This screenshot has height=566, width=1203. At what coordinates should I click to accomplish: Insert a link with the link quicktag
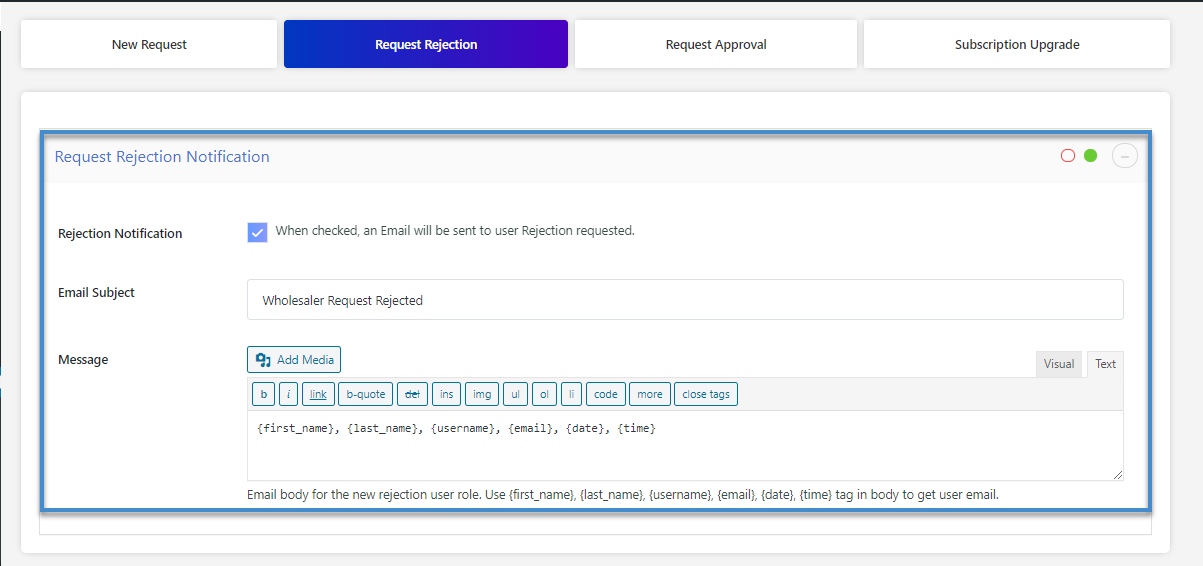tap(317, 394)
